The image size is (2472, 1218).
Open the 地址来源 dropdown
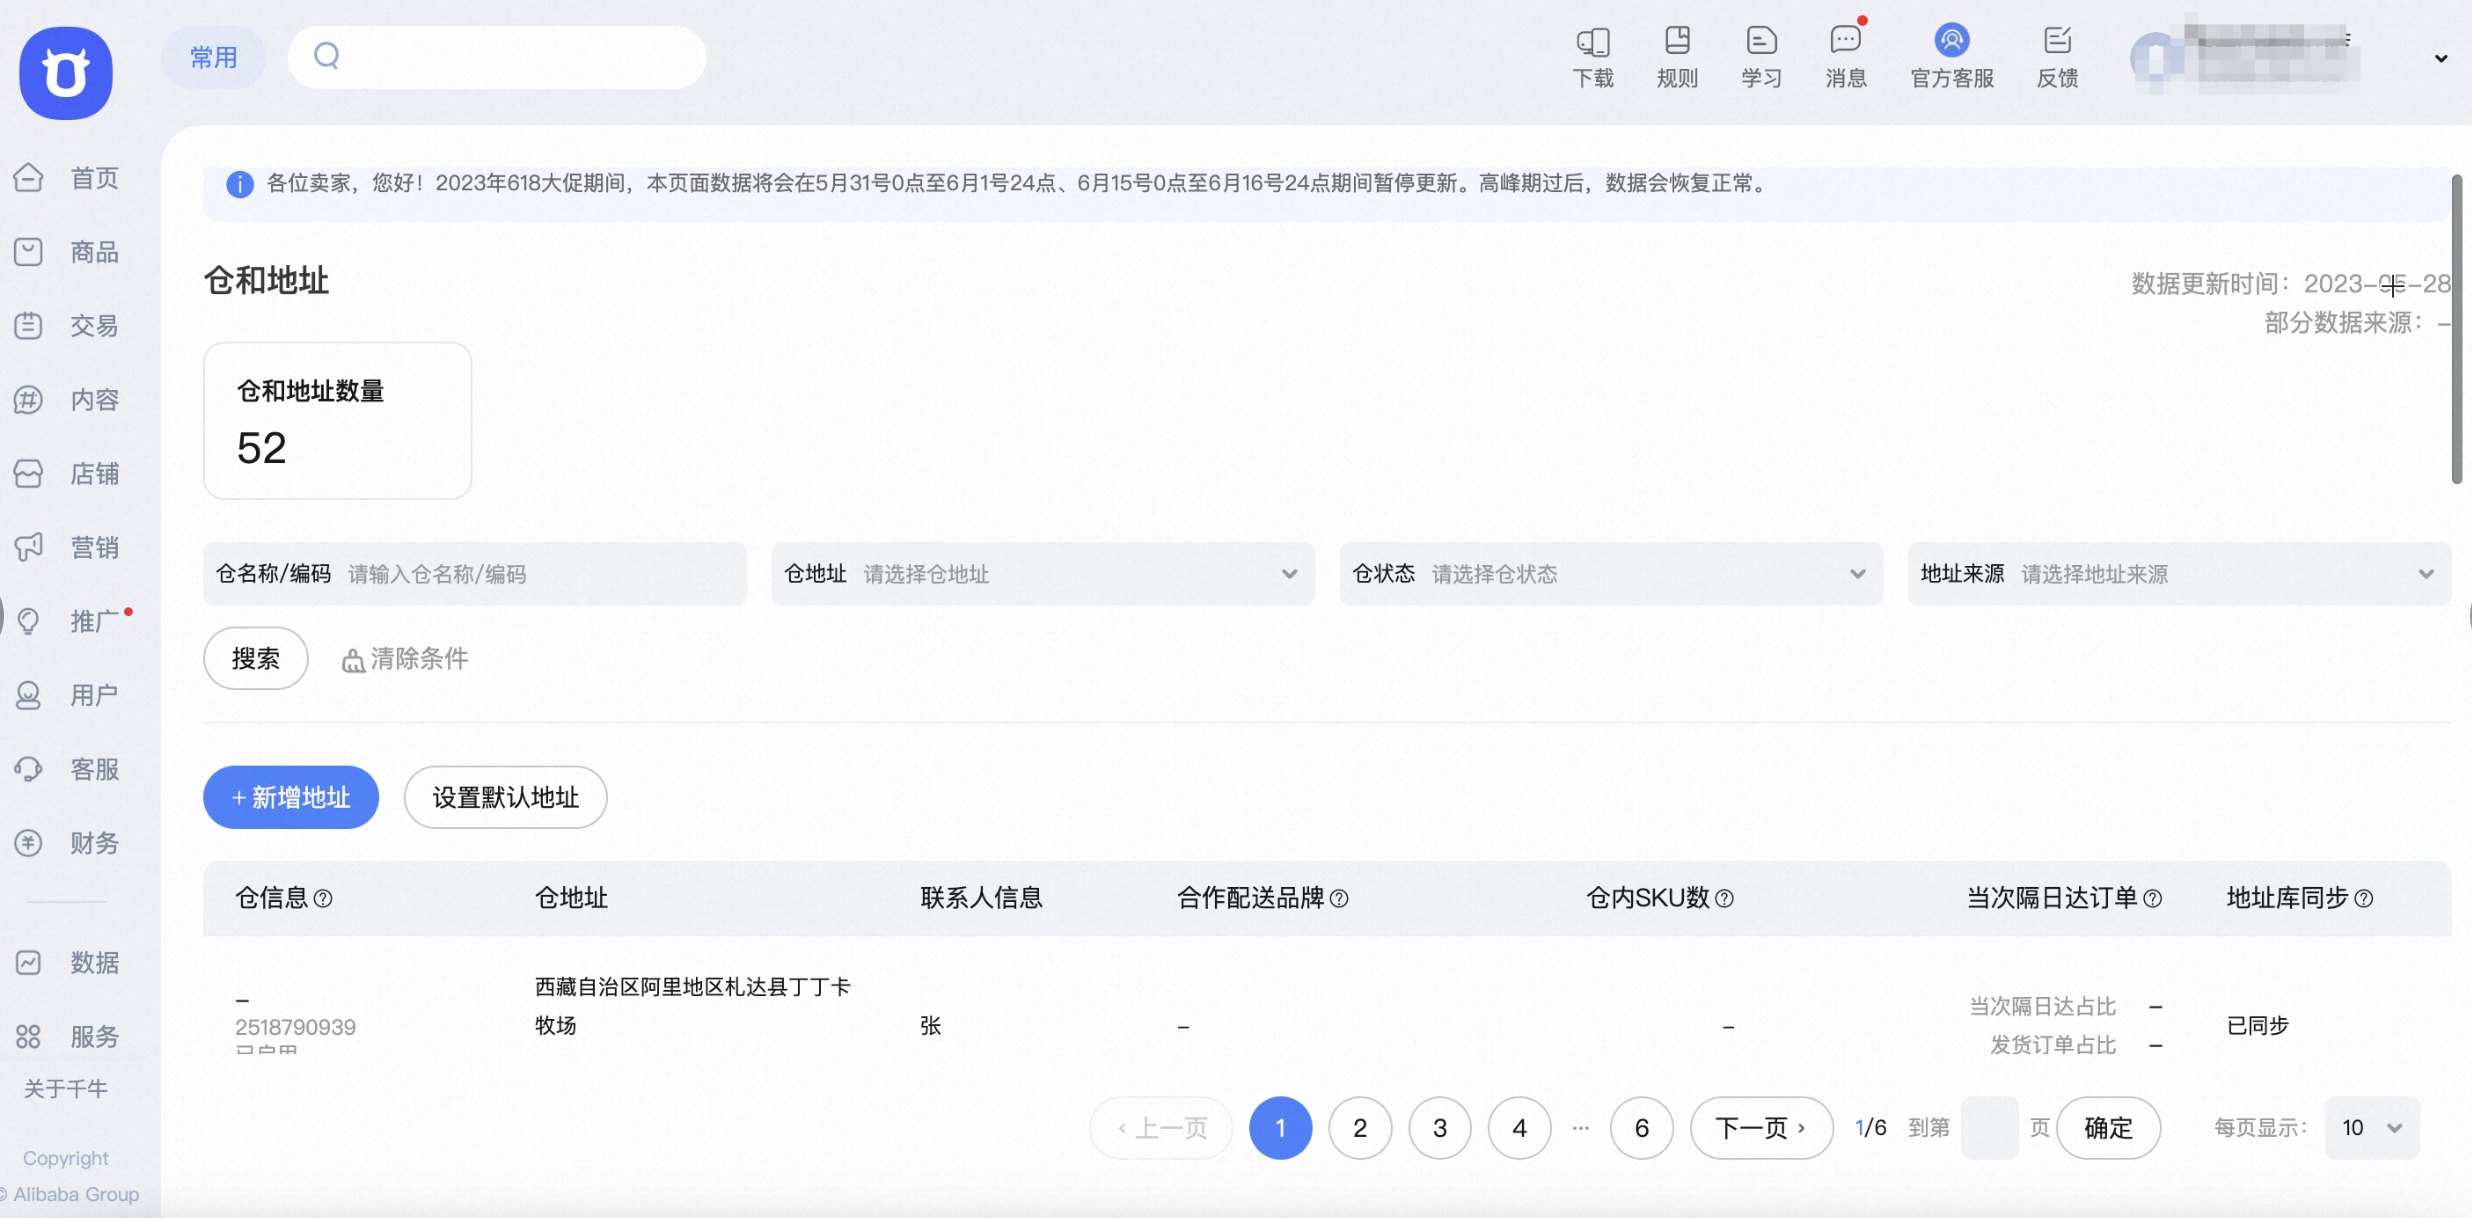(x=2179, y=574)
